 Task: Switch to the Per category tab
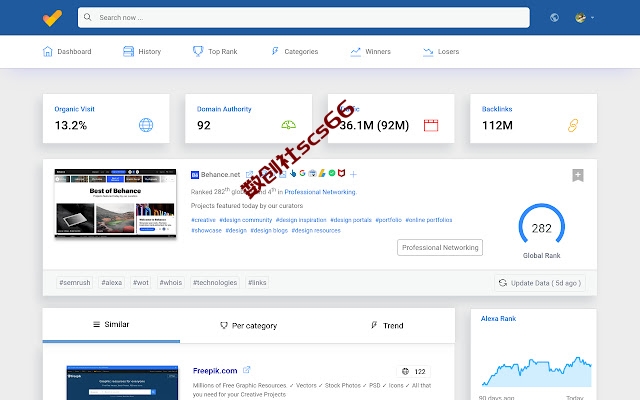point(249,325)
